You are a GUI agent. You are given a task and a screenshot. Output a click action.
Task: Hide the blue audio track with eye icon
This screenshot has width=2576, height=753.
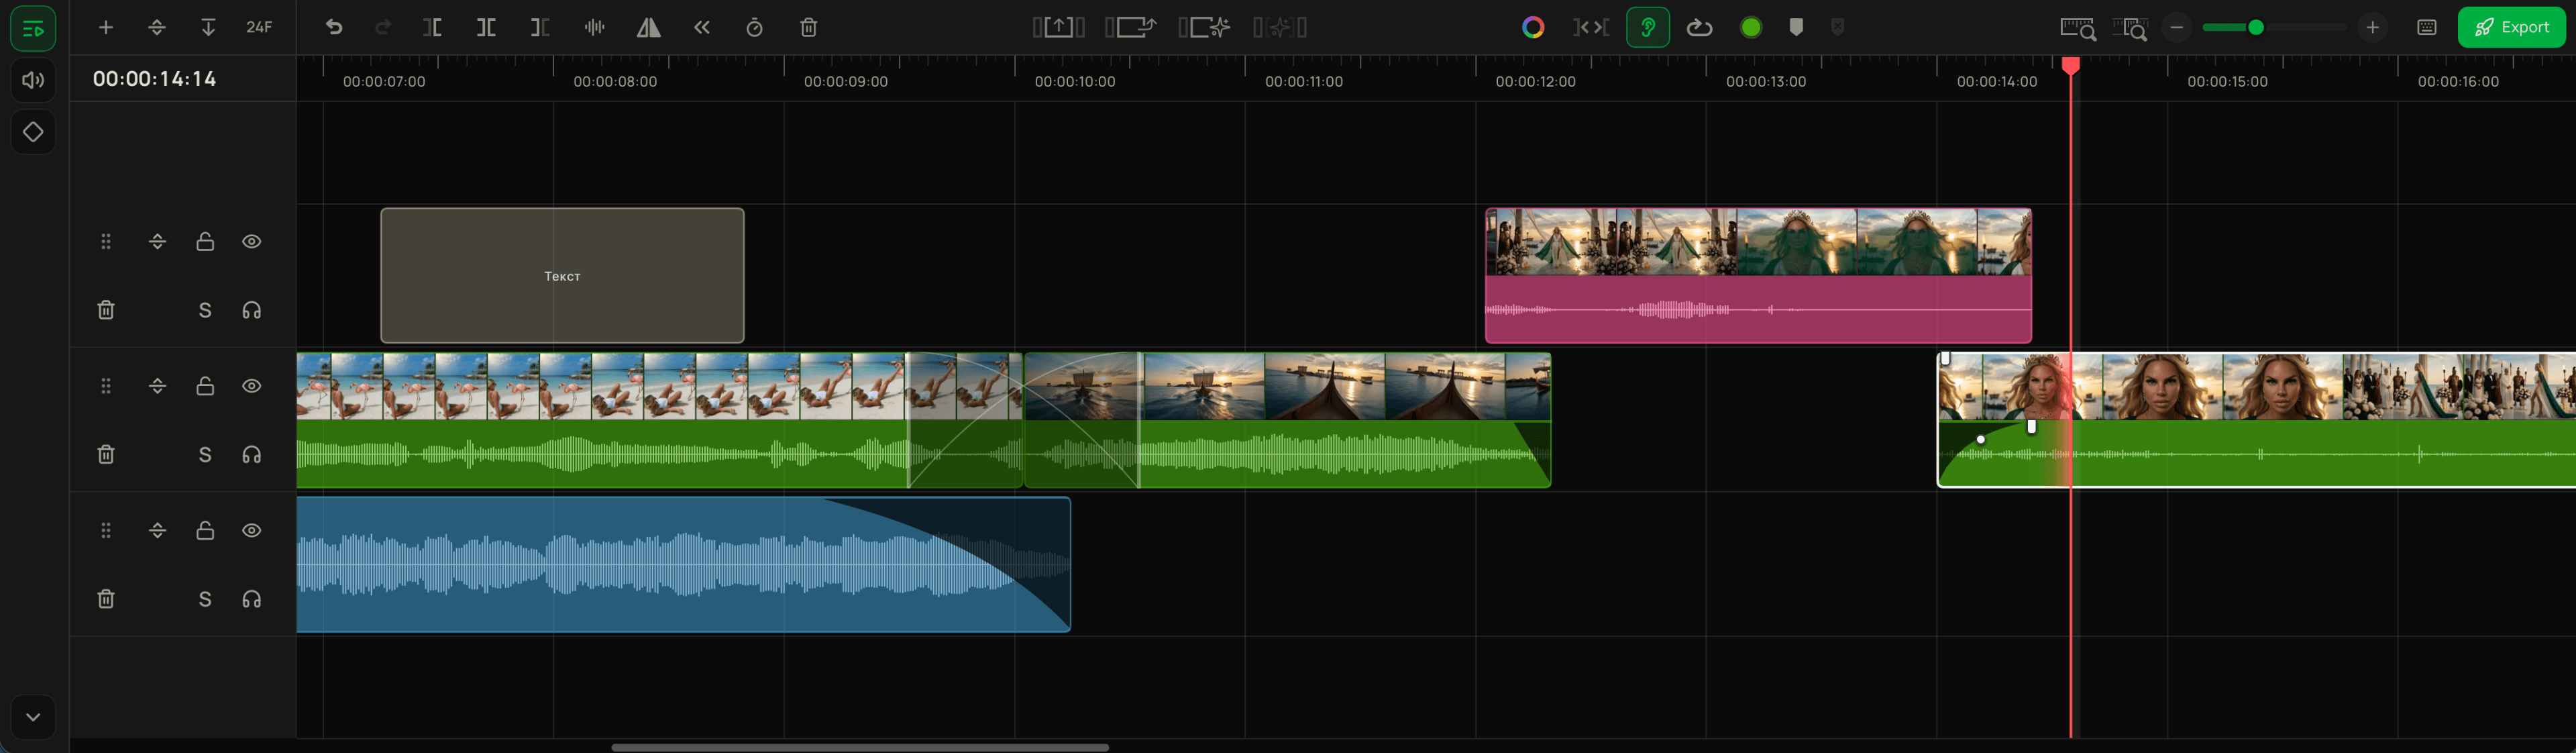[x=252, y=530]
